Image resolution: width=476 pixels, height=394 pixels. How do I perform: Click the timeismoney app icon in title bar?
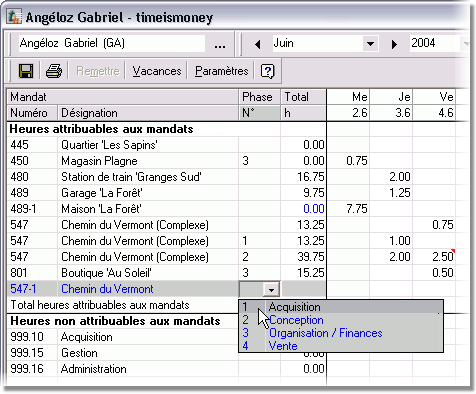[14, 17]
